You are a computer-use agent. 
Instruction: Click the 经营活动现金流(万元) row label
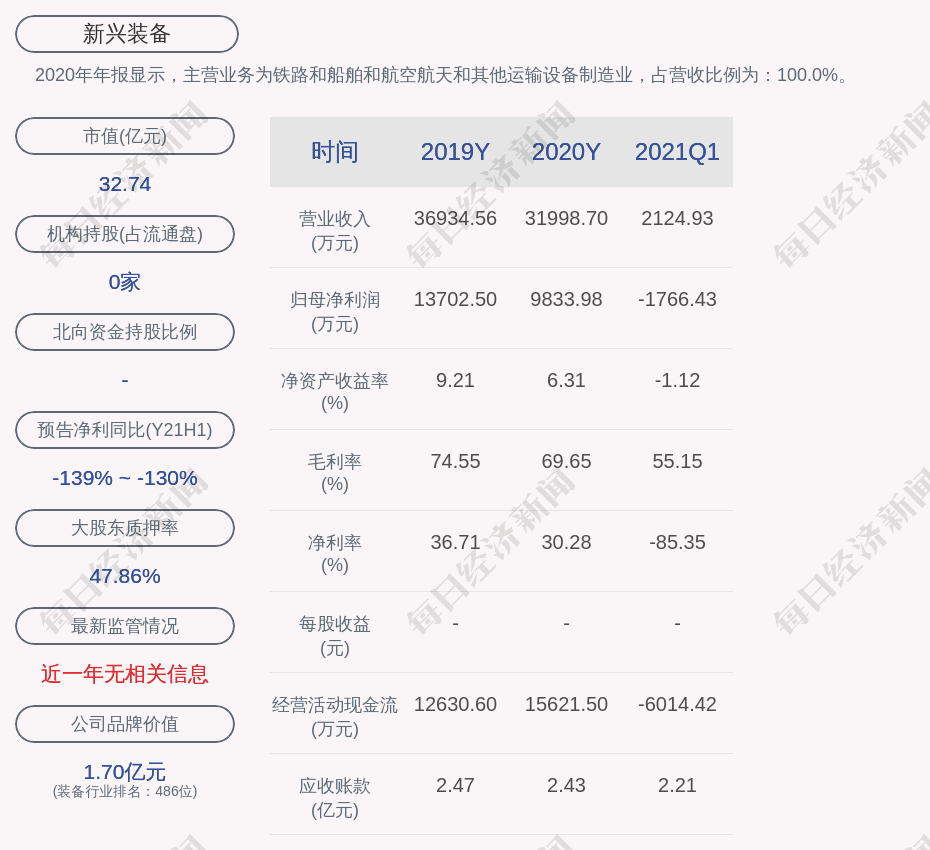335,716
